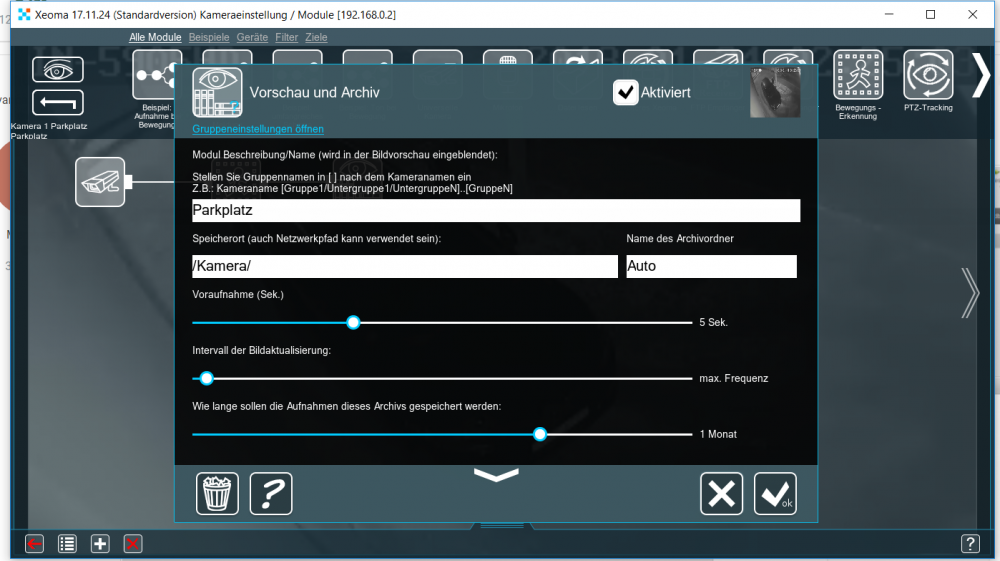Click the module name field containing Parkplatz
Screen dimensions: 1000x561
point(496,210)
